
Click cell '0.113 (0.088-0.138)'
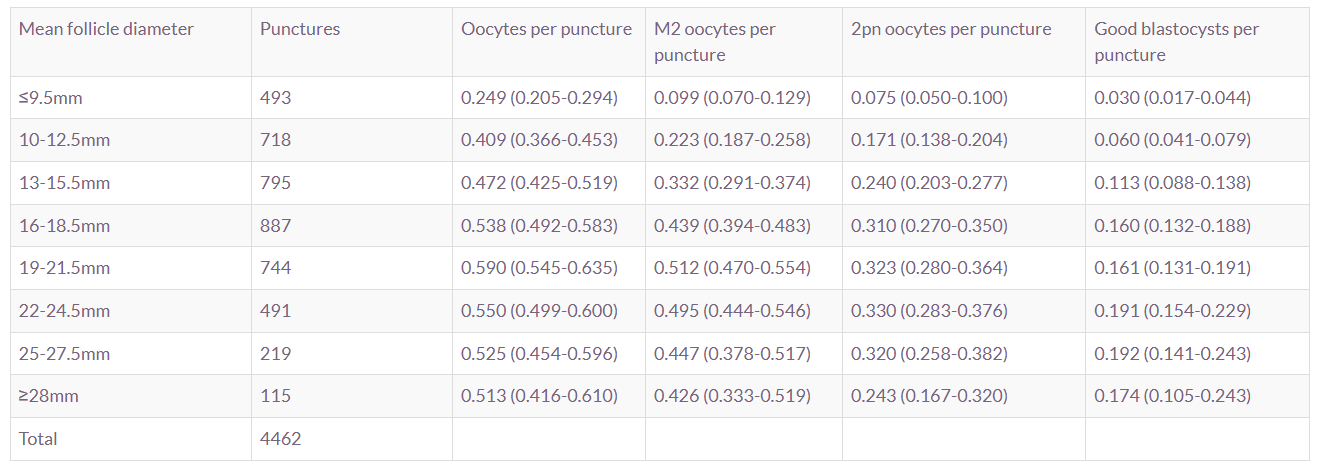pyautogui.click(x=1172, y=183)
